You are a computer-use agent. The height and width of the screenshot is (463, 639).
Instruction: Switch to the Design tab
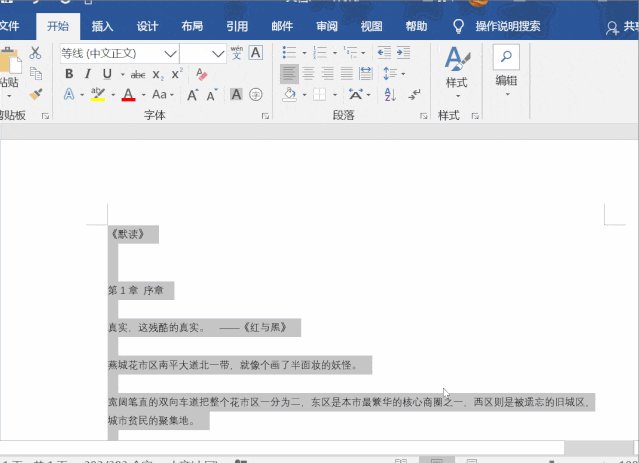[x=147, y=26]
